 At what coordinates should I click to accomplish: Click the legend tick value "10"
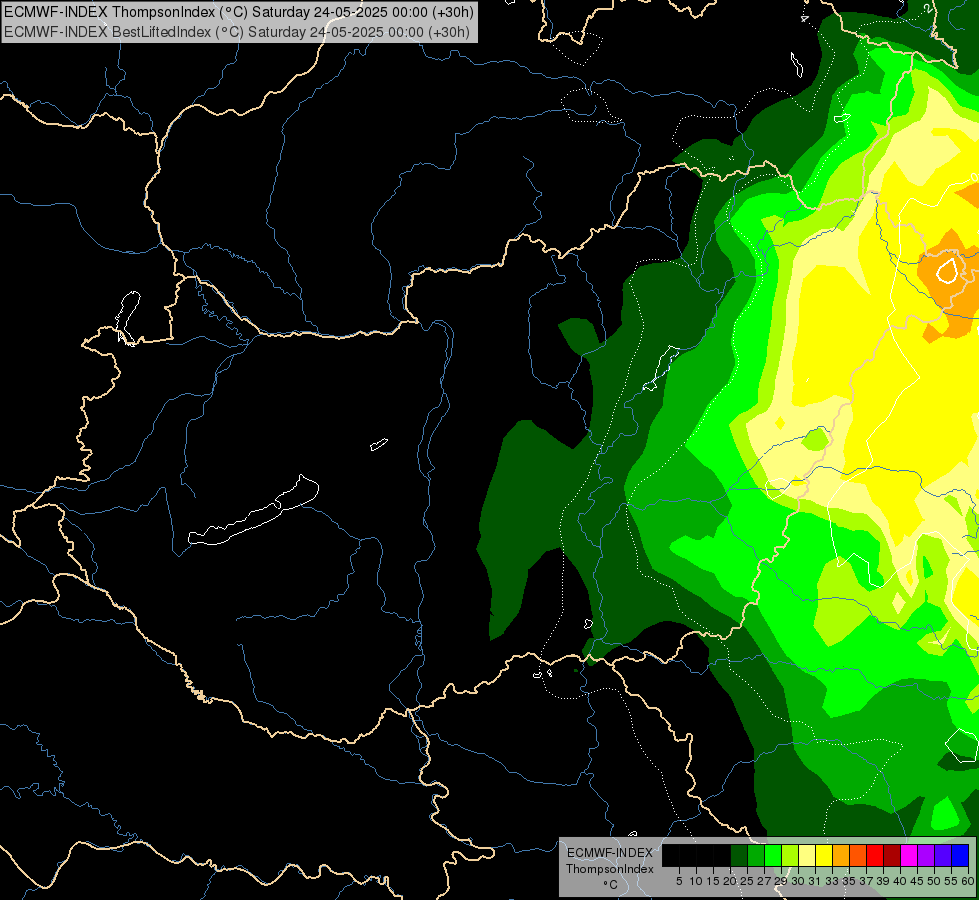[696, 881]
